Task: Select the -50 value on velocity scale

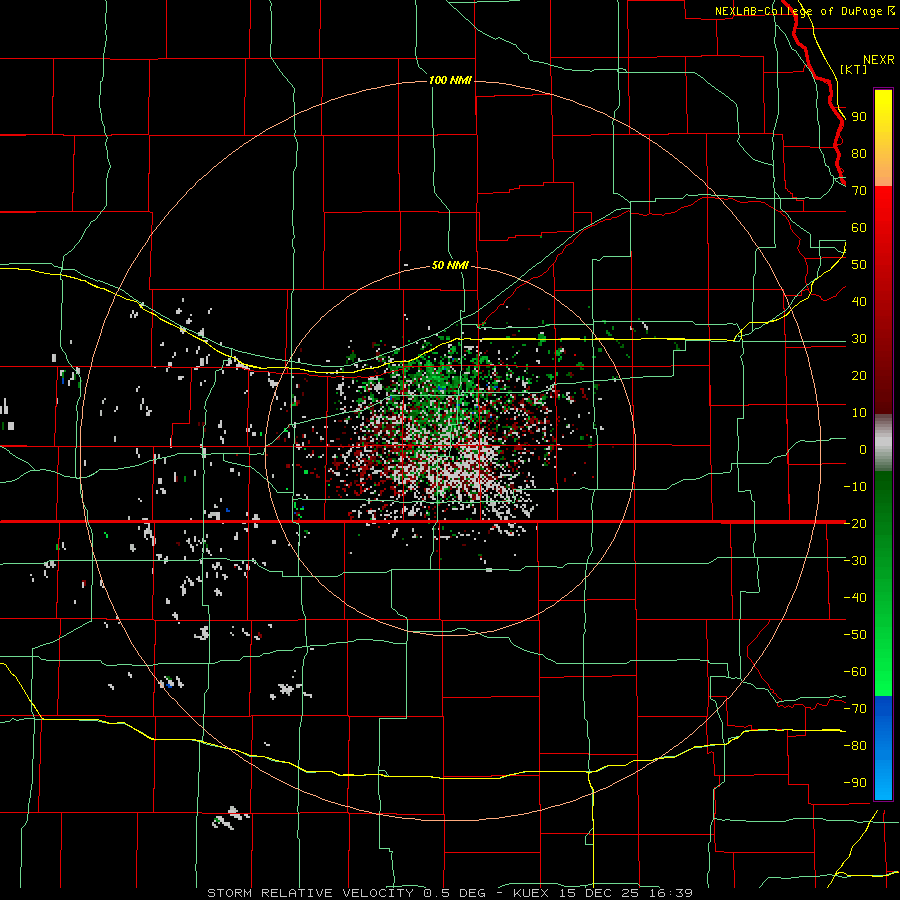Action: tap(855, 635)
